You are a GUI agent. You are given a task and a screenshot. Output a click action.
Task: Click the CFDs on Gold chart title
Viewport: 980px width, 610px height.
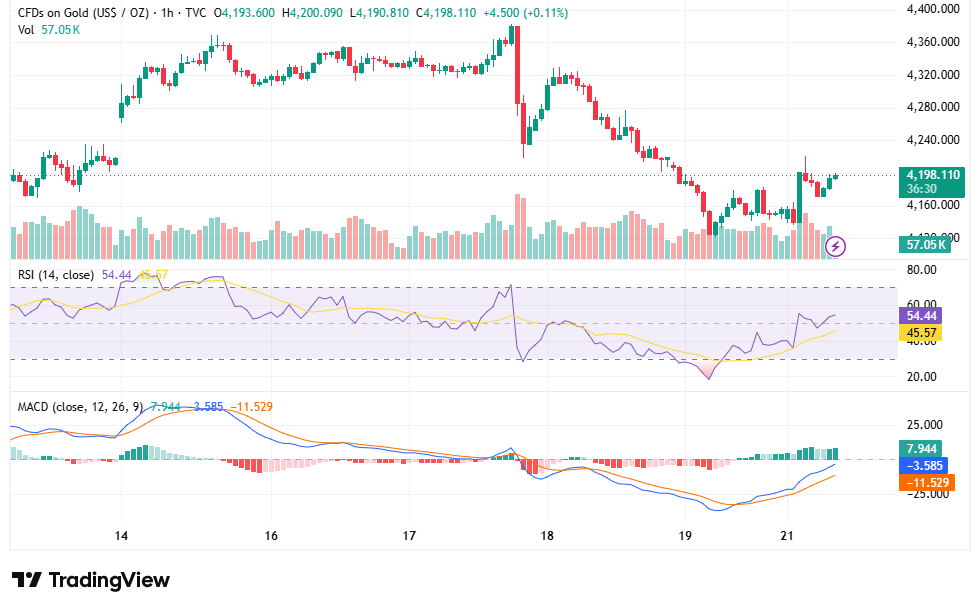point(112,12)
